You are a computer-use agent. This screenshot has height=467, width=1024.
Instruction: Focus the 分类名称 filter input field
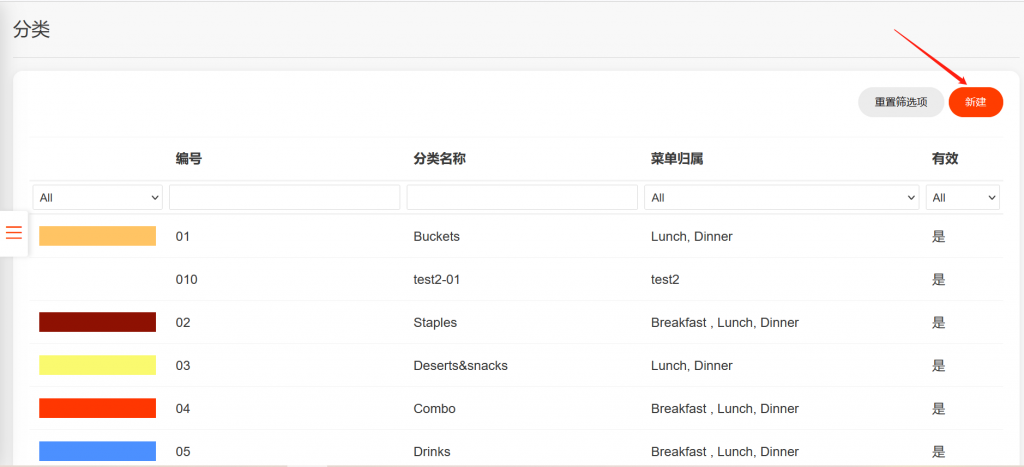[x=522, y=197]
